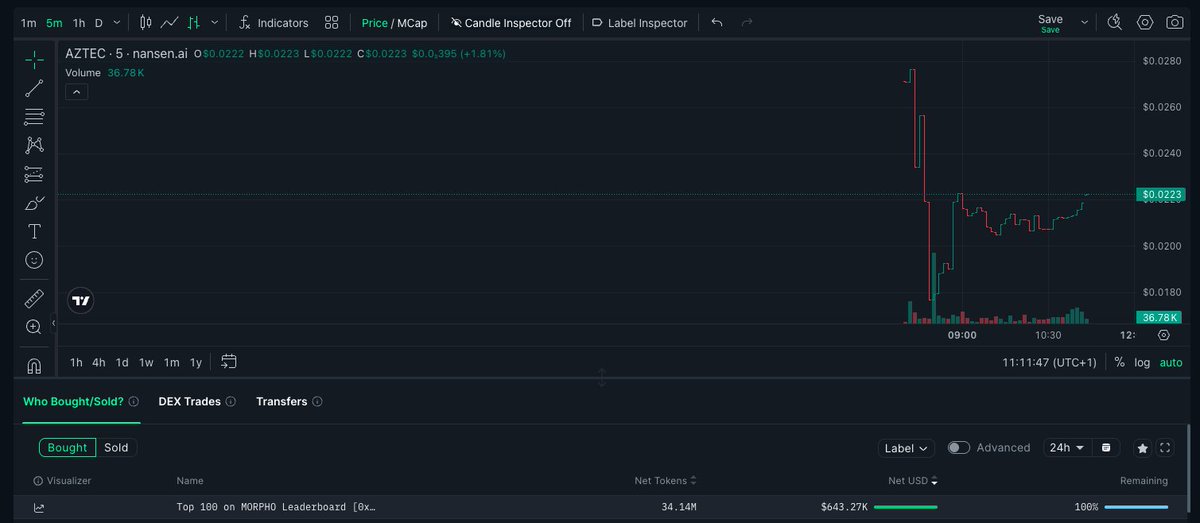Switch chart to Price view
This screenshot has height=523, width=1200.
pos(374,22)
